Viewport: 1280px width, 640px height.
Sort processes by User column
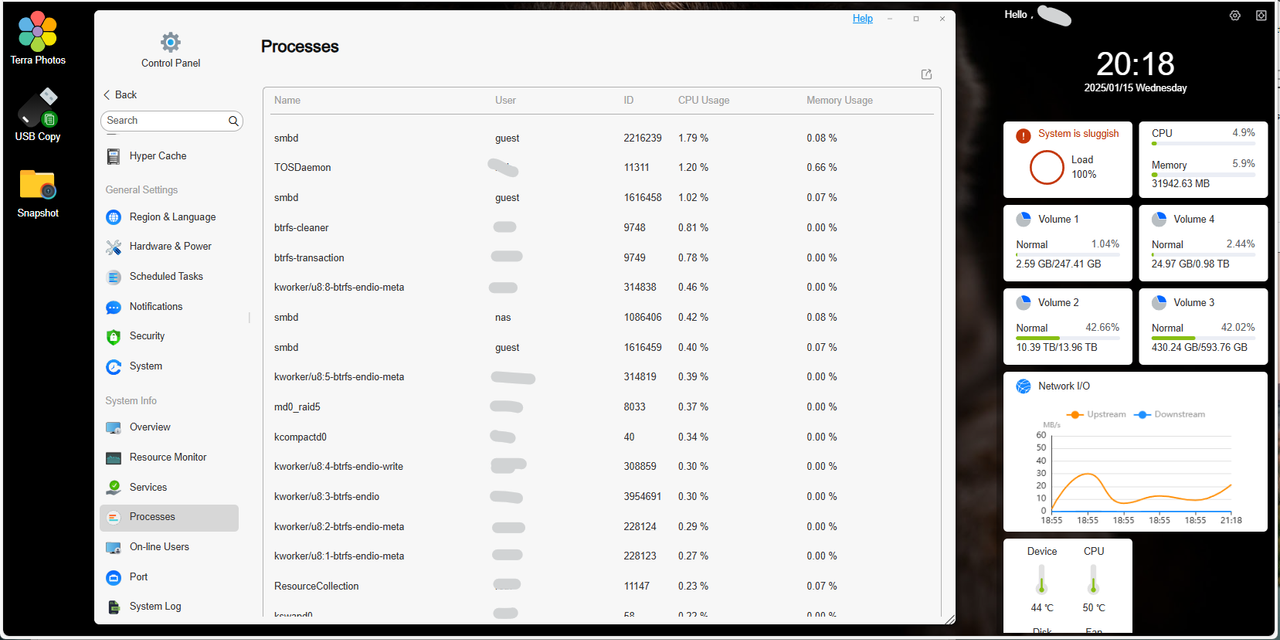tap(505, 100)
